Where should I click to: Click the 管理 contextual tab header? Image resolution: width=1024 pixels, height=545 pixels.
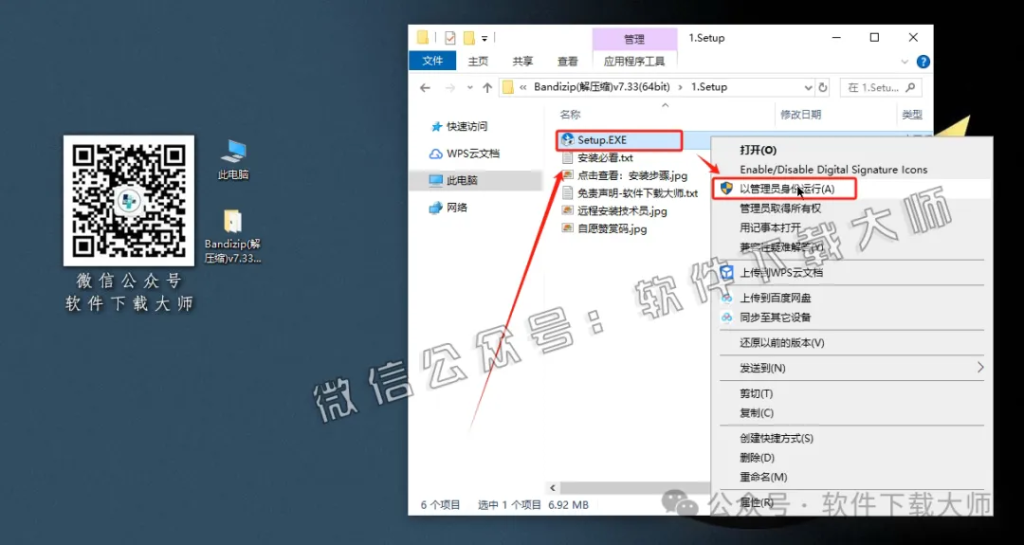634,39
